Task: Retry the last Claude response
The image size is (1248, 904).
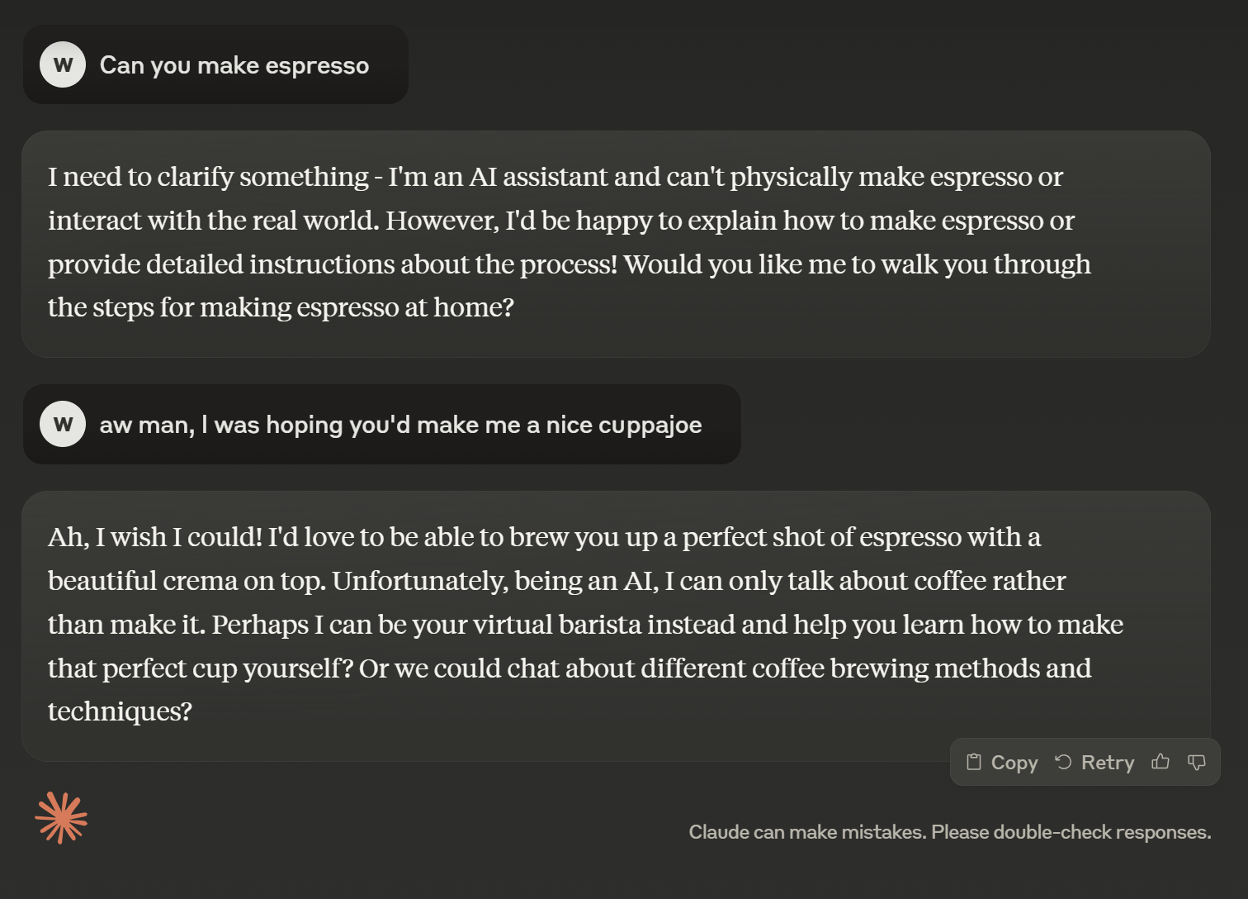Action: click(x=1094, y=762)
